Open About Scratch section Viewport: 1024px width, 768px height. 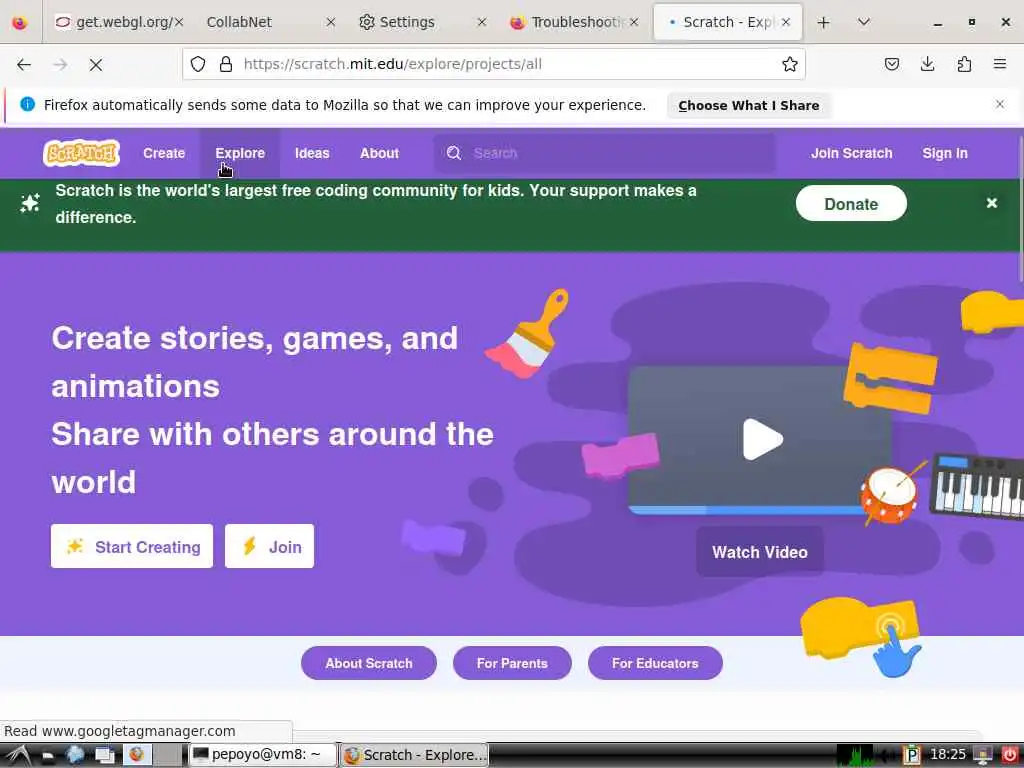pos(368,663)
